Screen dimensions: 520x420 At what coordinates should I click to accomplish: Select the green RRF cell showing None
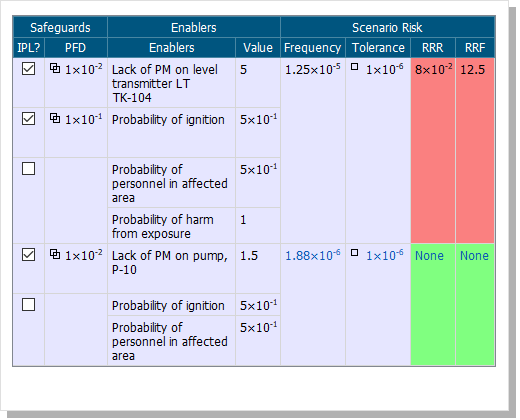[475, 305]
